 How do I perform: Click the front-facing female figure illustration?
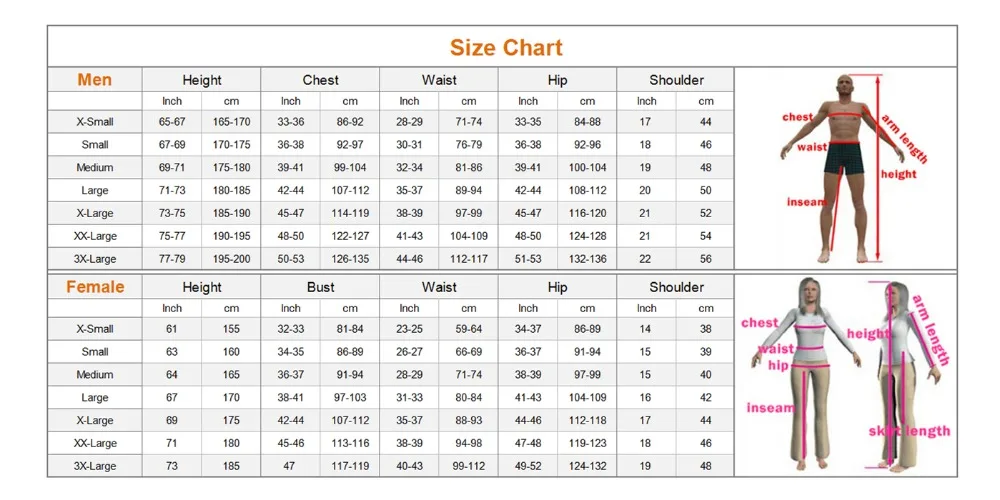[x=807, y=376]
